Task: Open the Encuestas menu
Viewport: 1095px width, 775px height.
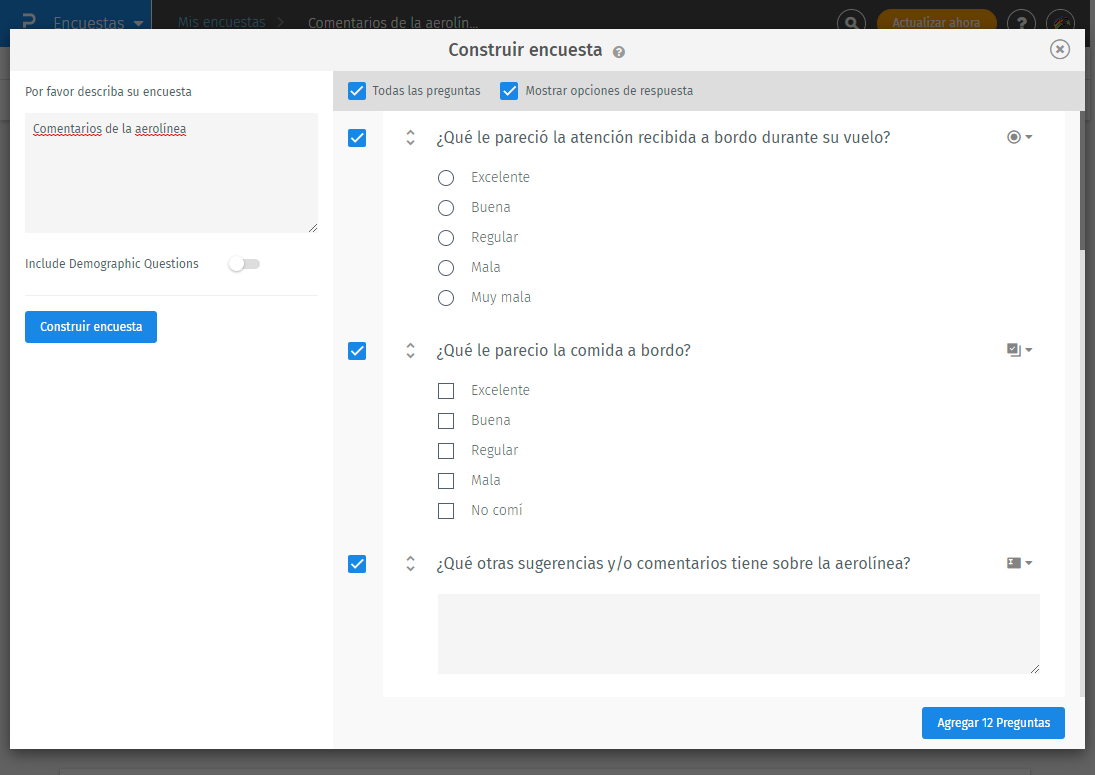Action: pyautogui.click(x=98, y=22)
